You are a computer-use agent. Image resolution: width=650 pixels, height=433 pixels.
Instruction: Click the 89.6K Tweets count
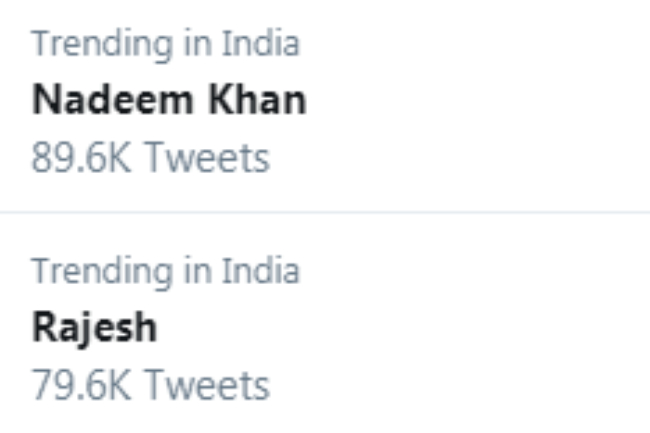pyautogui.click(x=150, y=158)
